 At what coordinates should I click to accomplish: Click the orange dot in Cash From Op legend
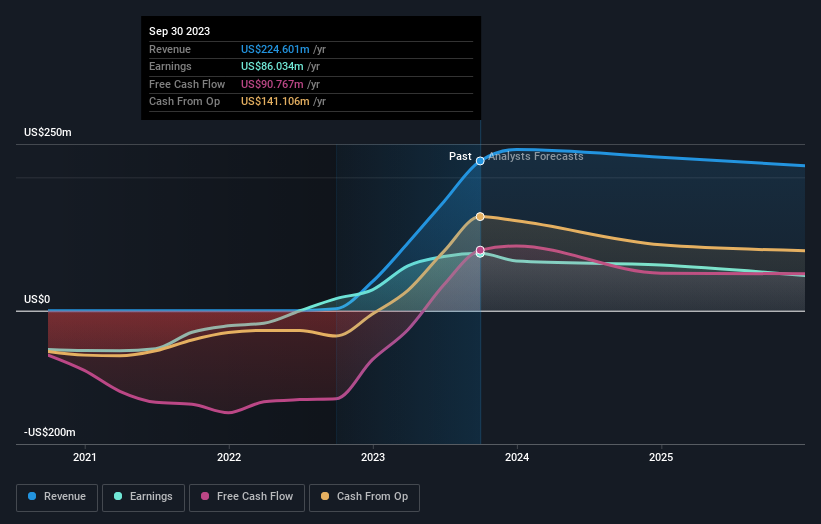pyautogui.click(x=325, y=496)
